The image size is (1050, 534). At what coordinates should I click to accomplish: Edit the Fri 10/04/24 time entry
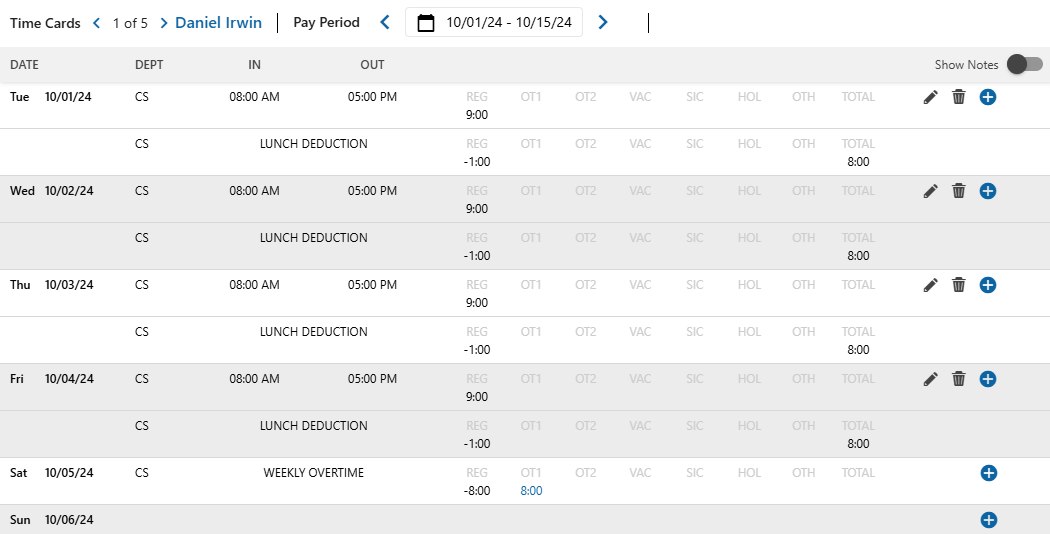coord(931,379)
